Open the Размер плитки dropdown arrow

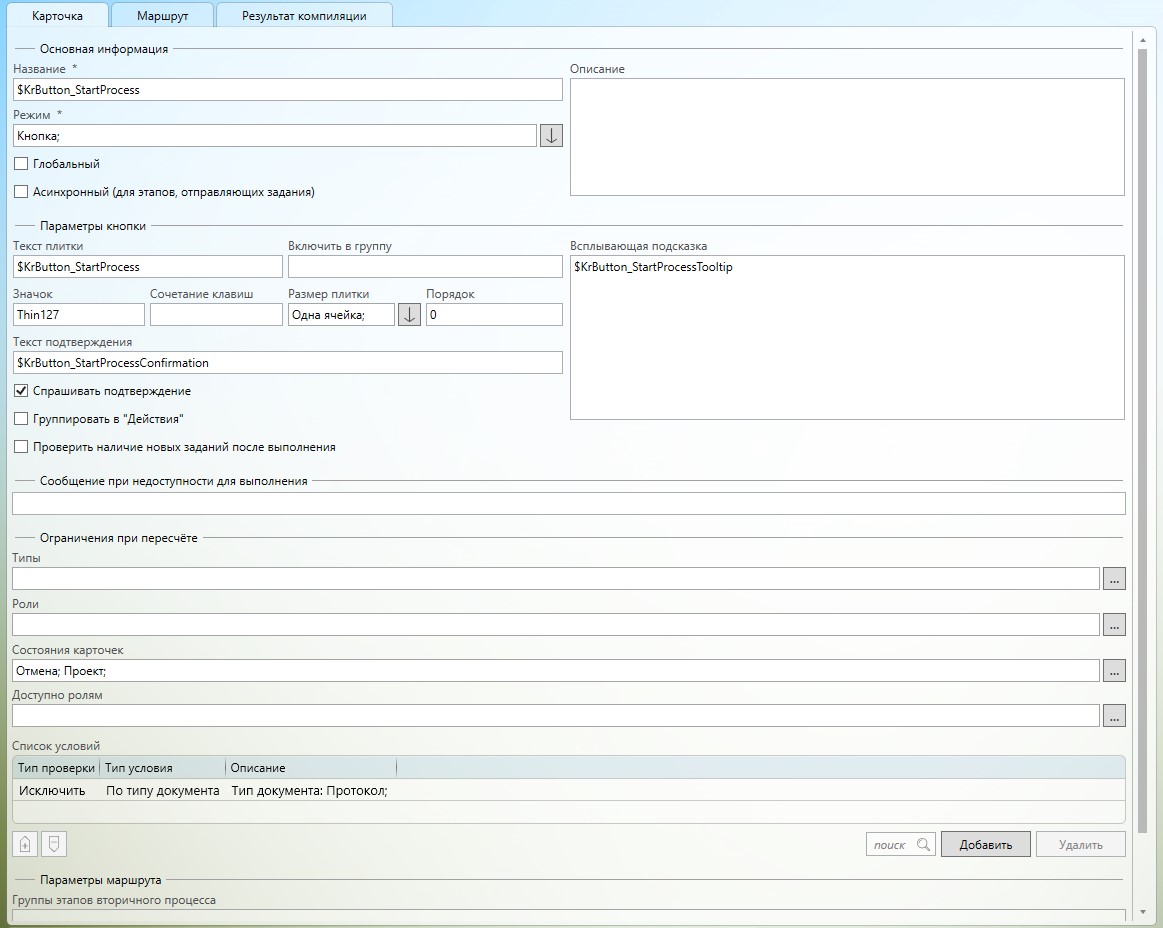point(409,314)
